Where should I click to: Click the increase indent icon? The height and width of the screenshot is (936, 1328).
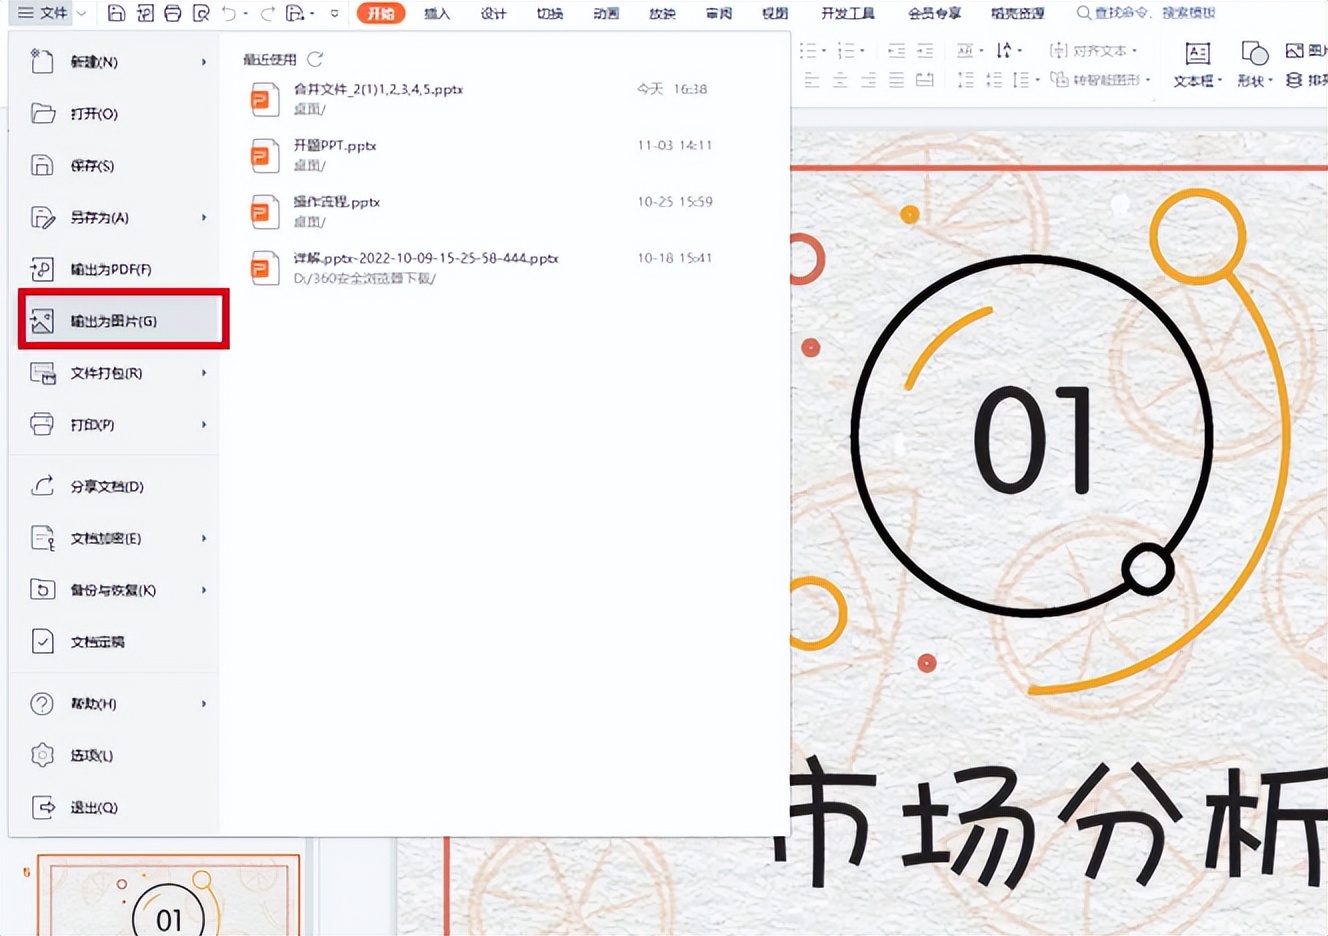tap(925, 50)
